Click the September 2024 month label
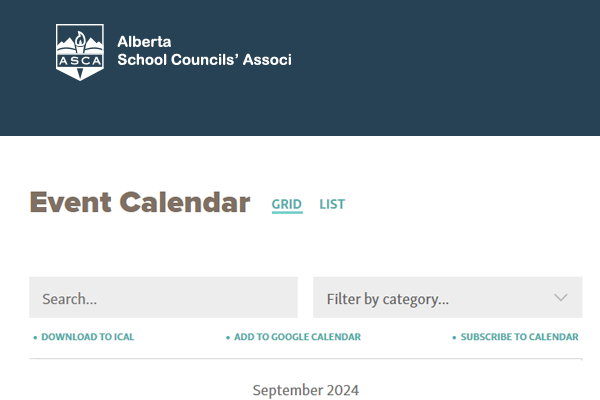600x400 pixels. (305, 390)
